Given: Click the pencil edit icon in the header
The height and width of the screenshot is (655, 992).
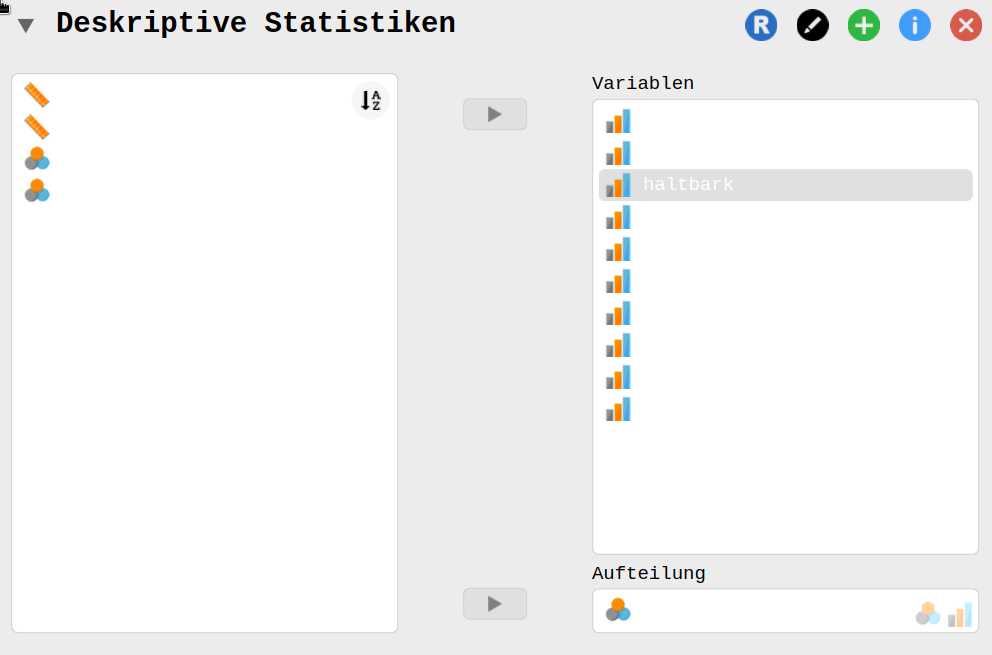Looking at the screenshot, I should 812,25.
